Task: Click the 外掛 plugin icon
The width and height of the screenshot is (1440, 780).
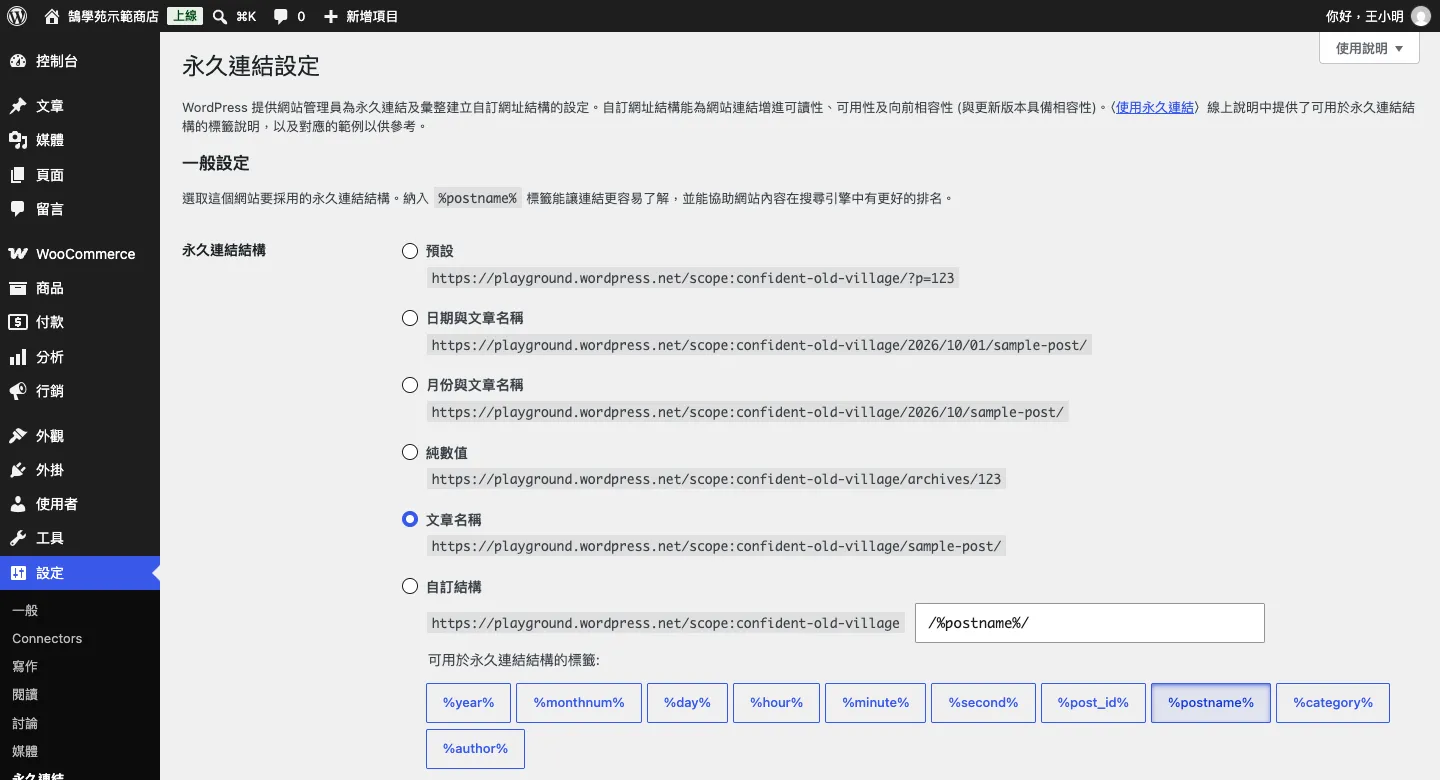Action: (x=18, y=470)
